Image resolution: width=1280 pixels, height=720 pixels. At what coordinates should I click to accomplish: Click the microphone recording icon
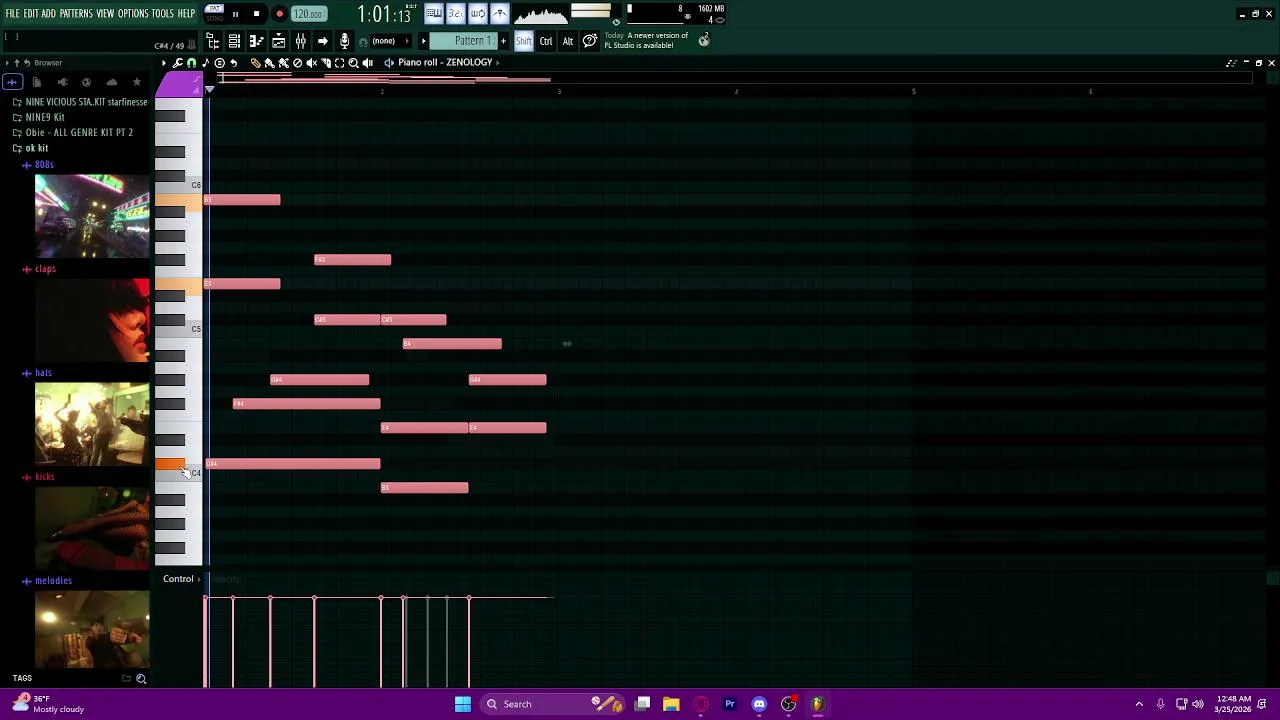(344, 41)
